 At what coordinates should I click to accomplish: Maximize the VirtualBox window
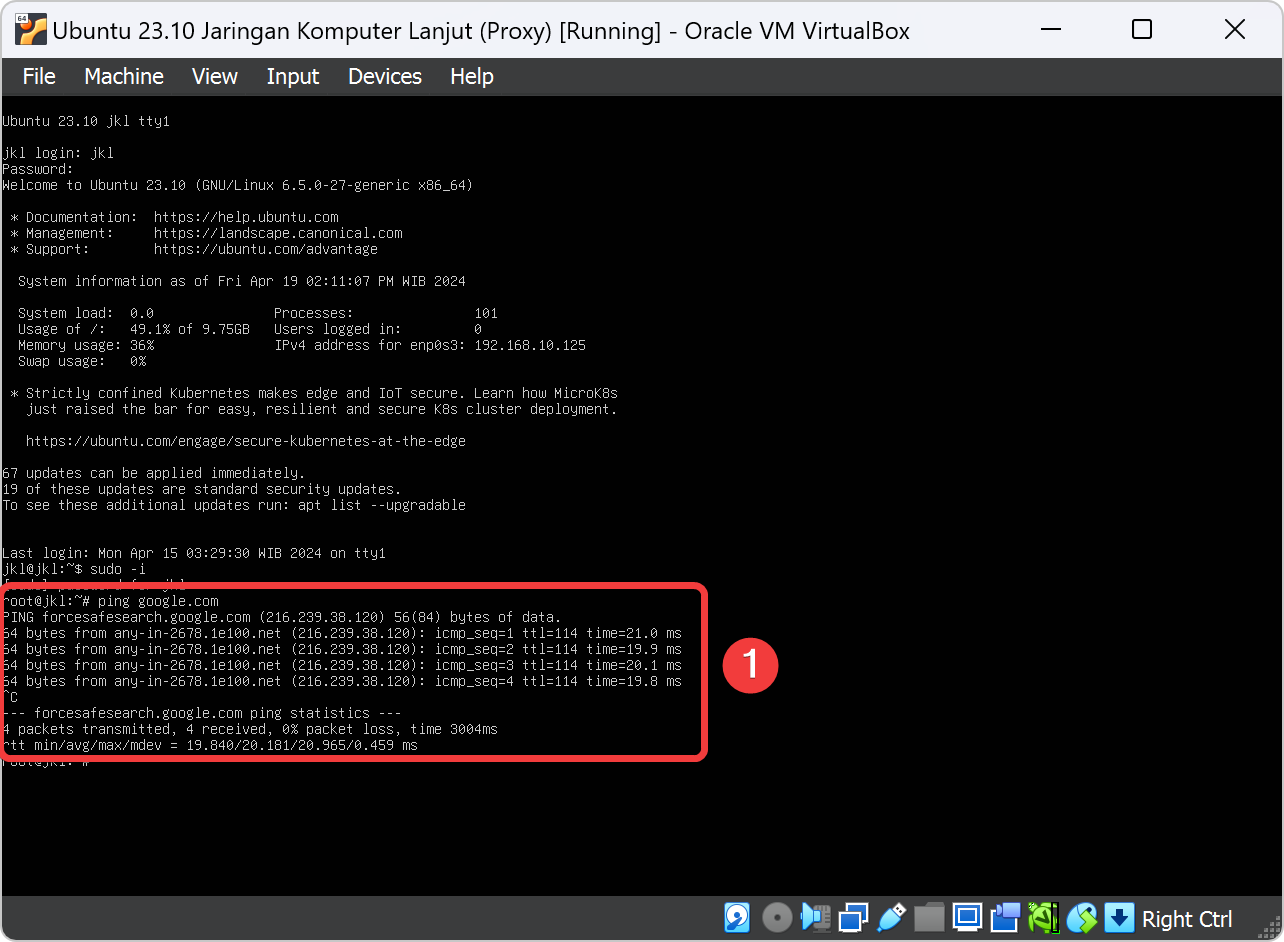pos(1142,30)
